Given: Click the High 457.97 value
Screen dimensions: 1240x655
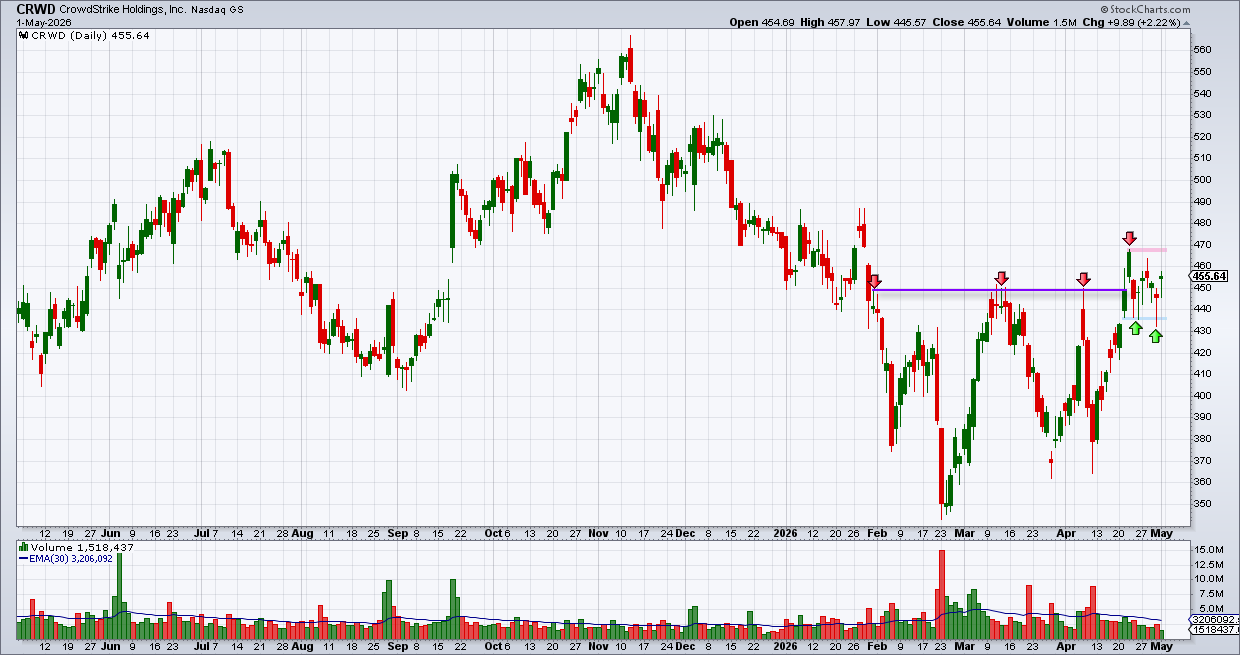Looking at the screenshot, I should click(x=832, y=22).
